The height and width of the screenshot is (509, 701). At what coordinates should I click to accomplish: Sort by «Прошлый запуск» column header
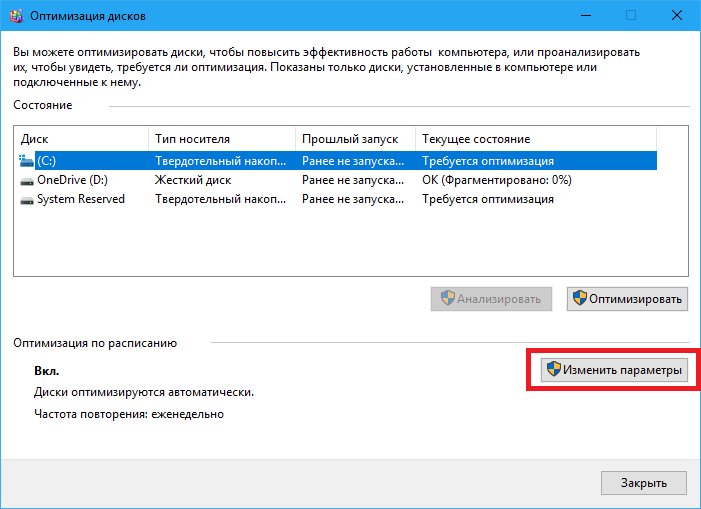point(355,139)
